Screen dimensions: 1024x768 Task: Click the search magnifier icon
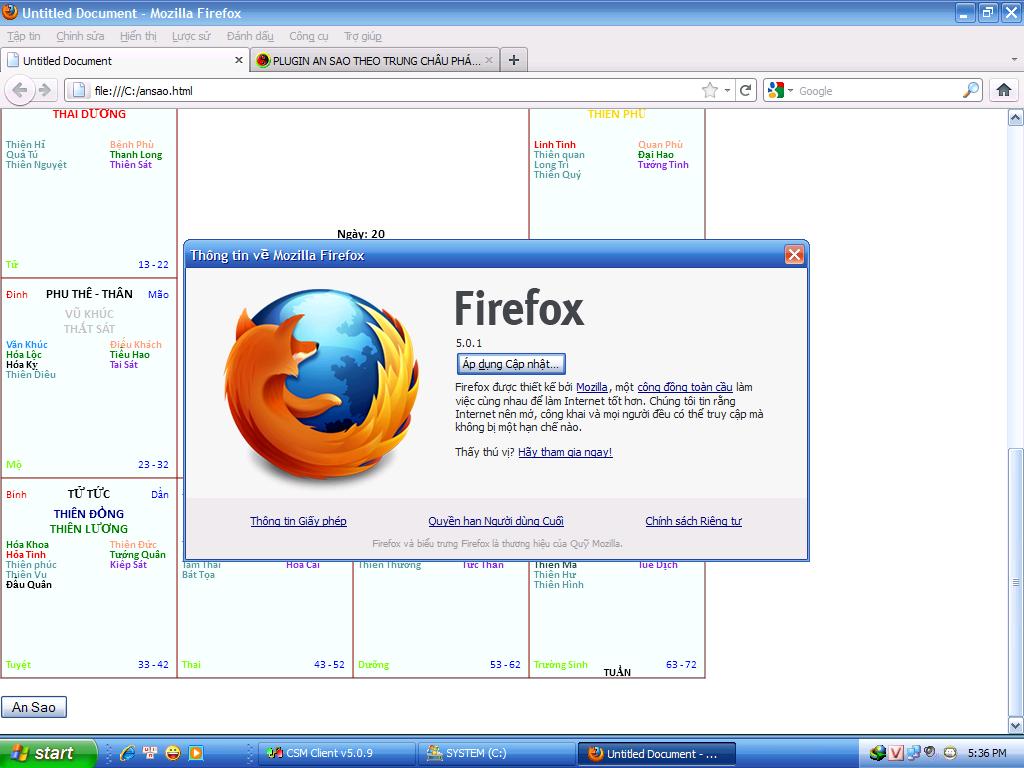[x=970, y=90]
